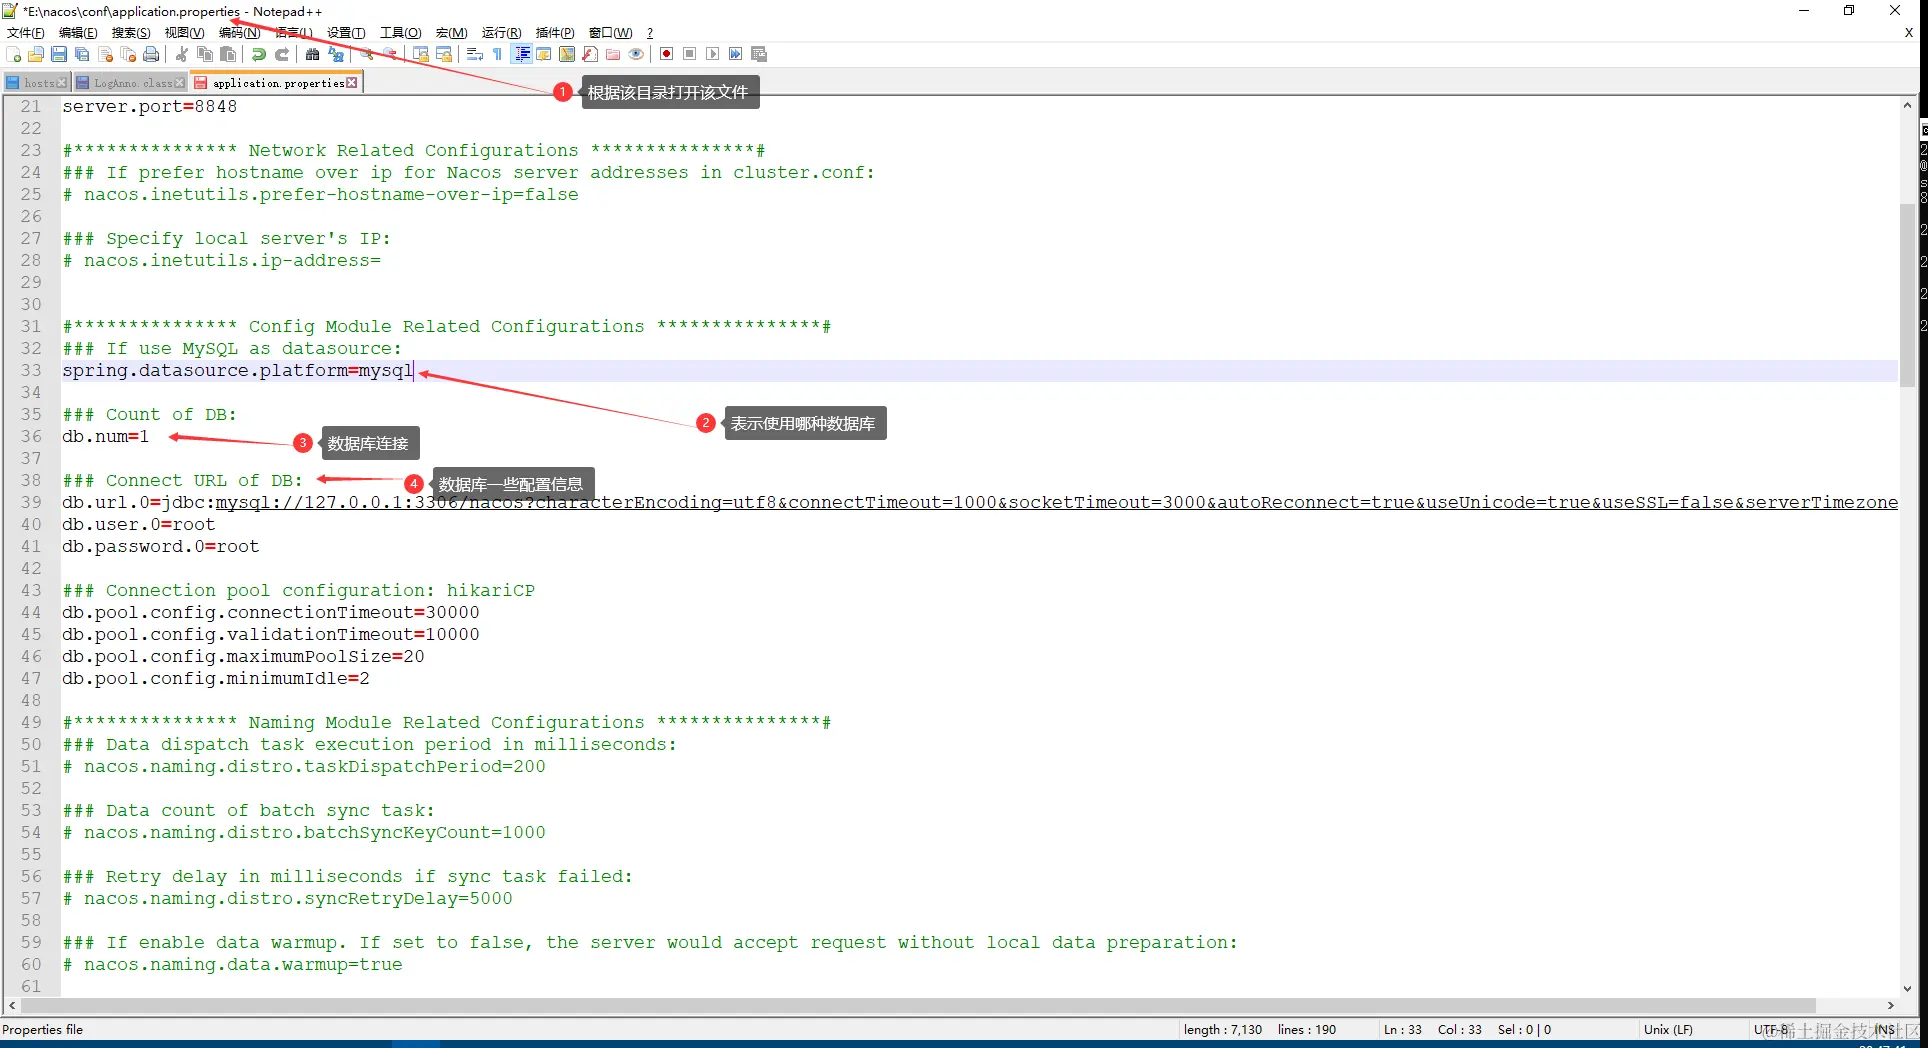Click the horizontal scrollbar thumb
1928x1048 pixels.
[x=918, y=1005]
